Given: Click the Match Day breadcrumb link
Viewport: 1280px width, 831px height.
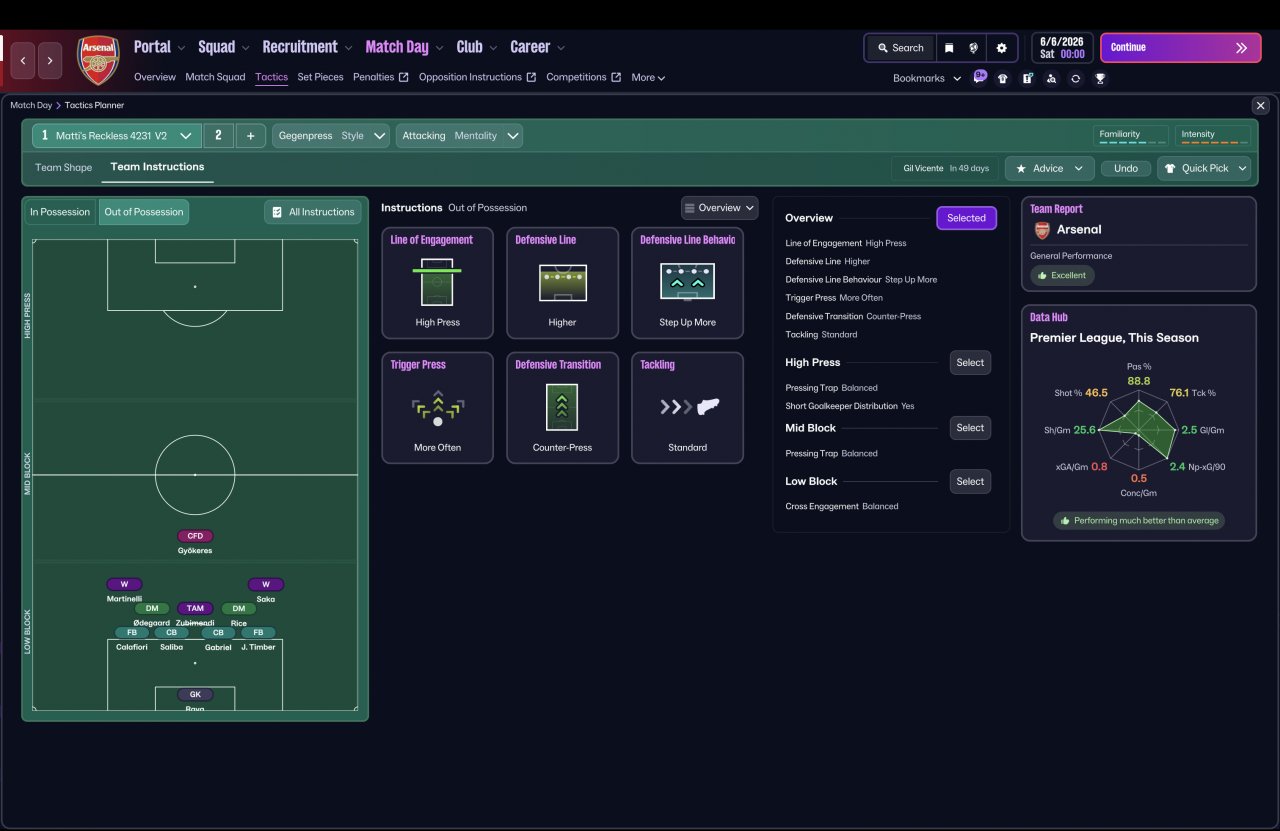Looking at the screenshot, I should coord(30,105).
